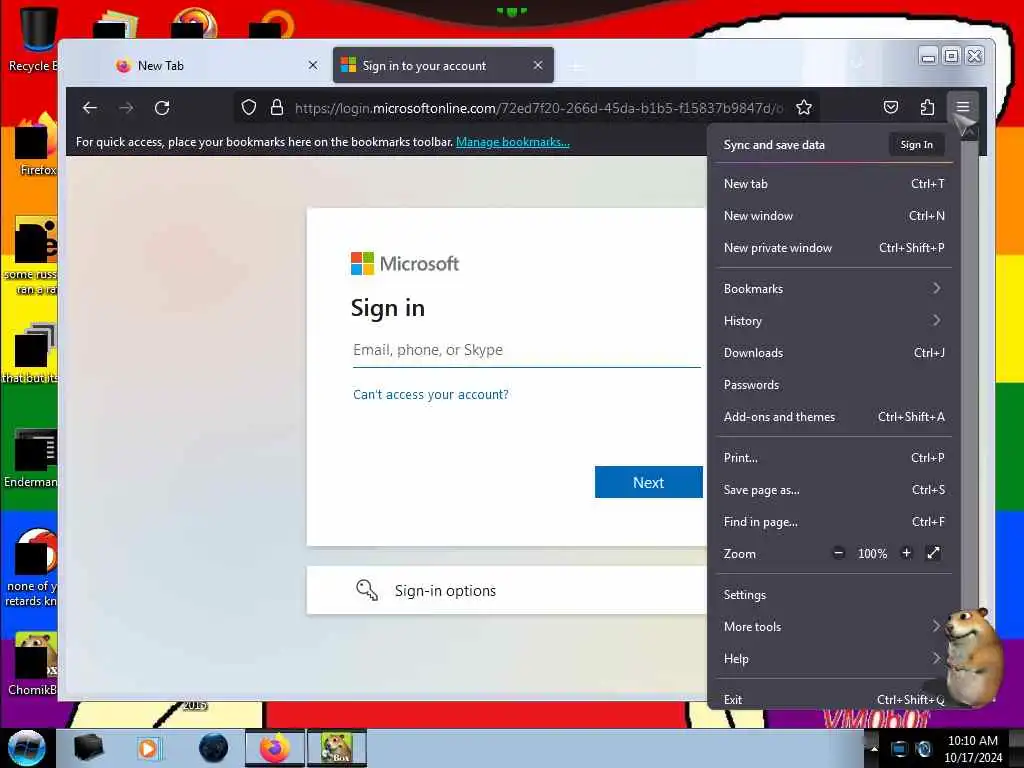Click the taskbar clock showing 10:10 AM

972,749
